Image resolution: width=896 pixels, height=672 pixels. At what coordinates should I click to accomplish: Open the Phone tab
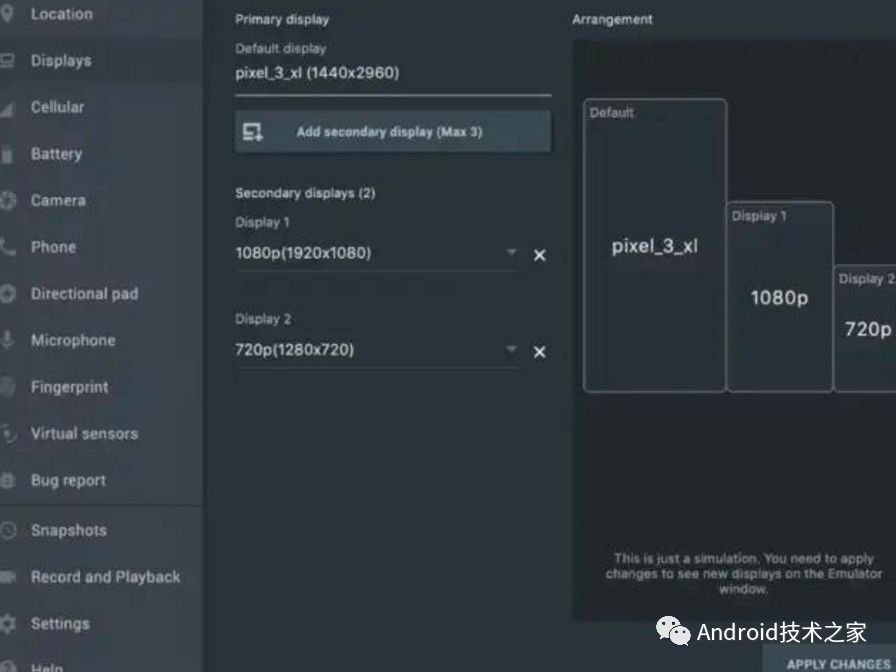[101, 247]
